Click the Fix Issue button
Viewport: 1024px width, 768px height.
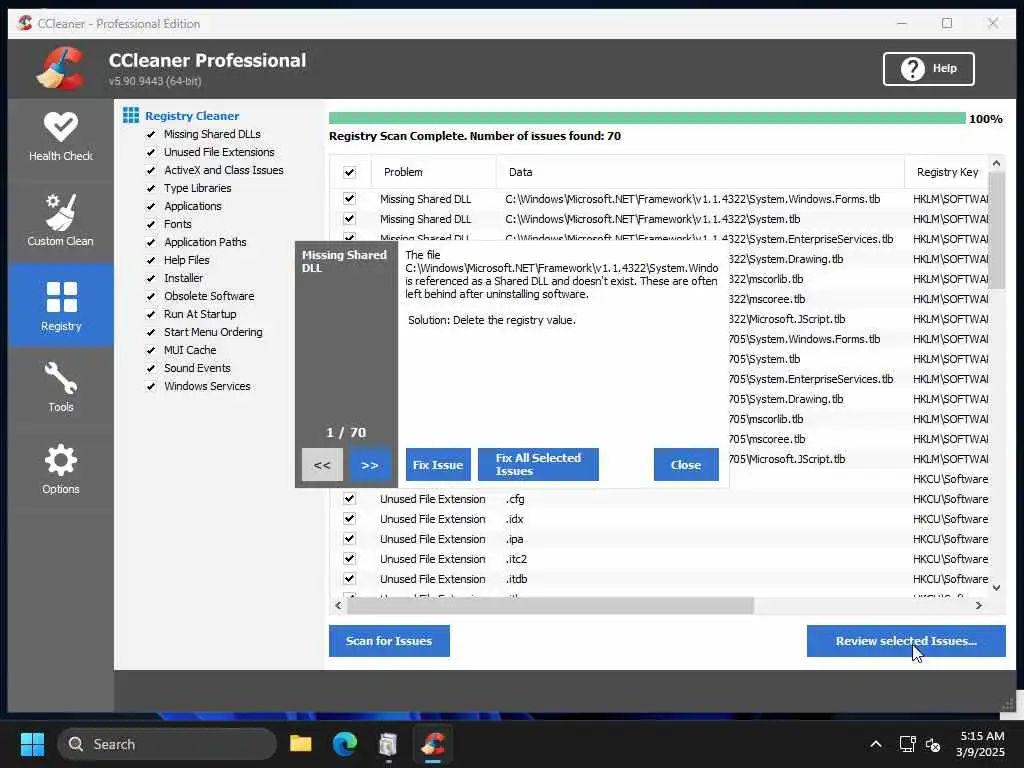(x=438, y=465)
